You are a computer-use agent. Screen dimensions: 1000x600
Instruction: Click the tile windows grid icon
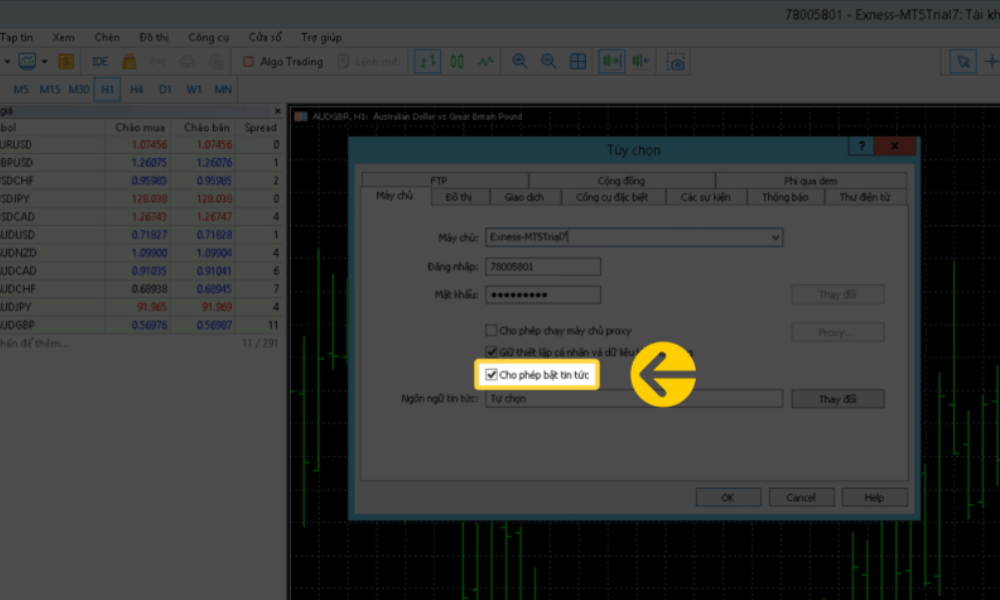point(578,62)
